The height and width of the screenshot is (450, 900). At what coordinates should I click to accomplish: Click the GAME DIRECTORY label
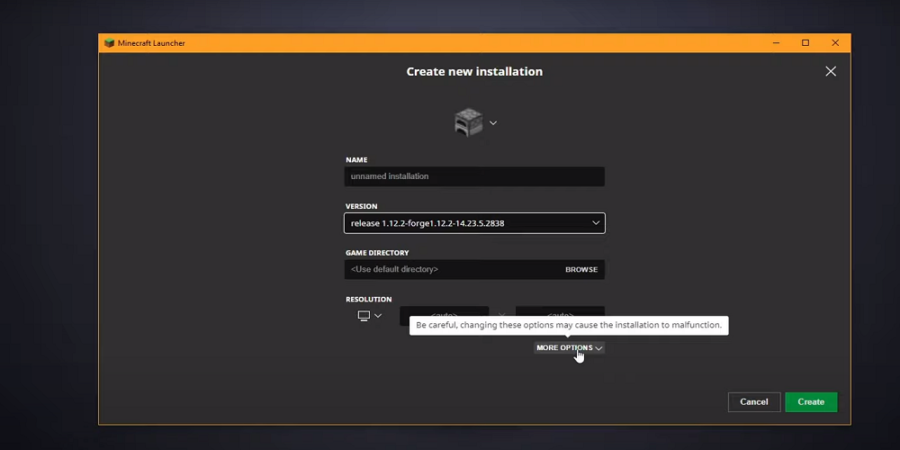[x=377, y=253]
